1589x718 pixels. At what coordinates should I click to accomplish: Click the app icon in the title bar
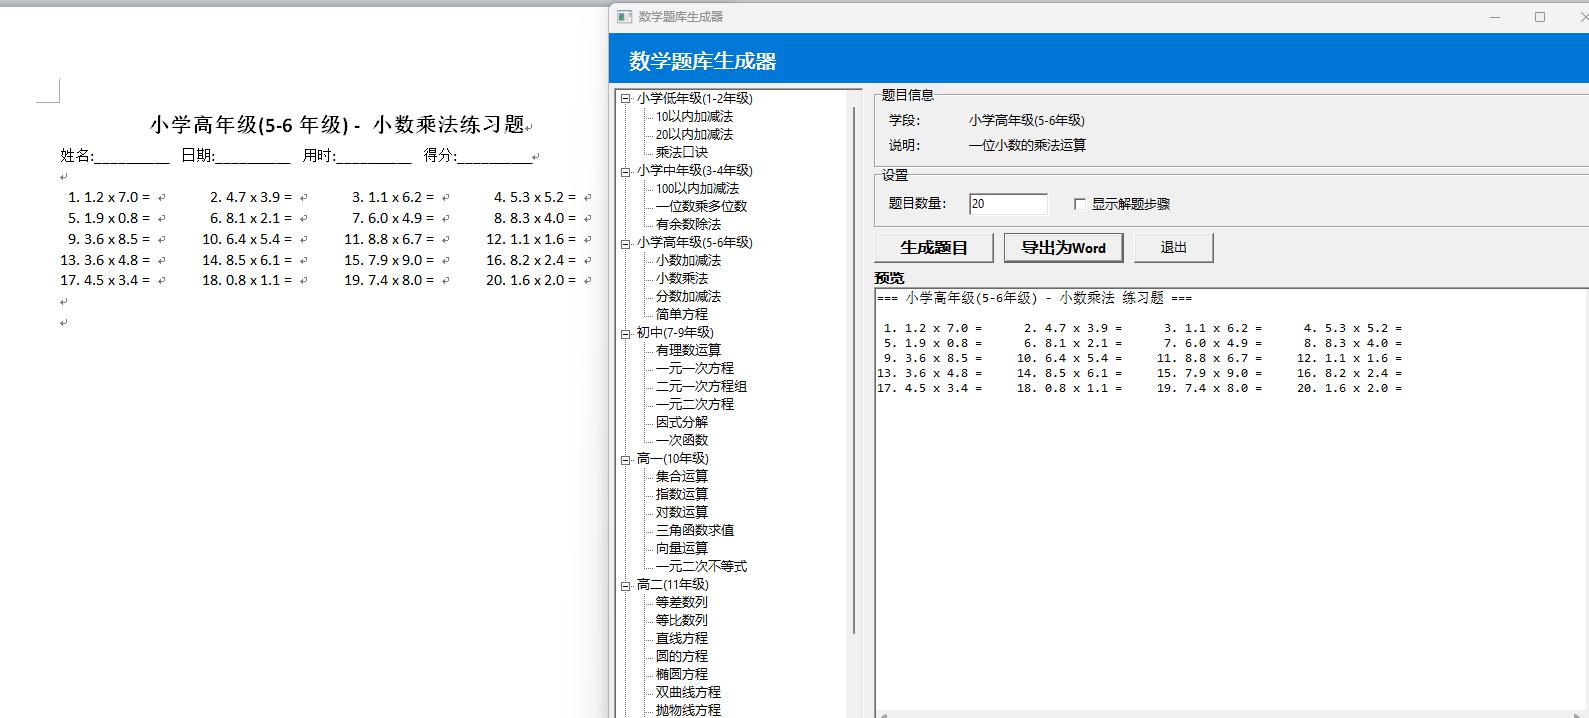point(625,17)
